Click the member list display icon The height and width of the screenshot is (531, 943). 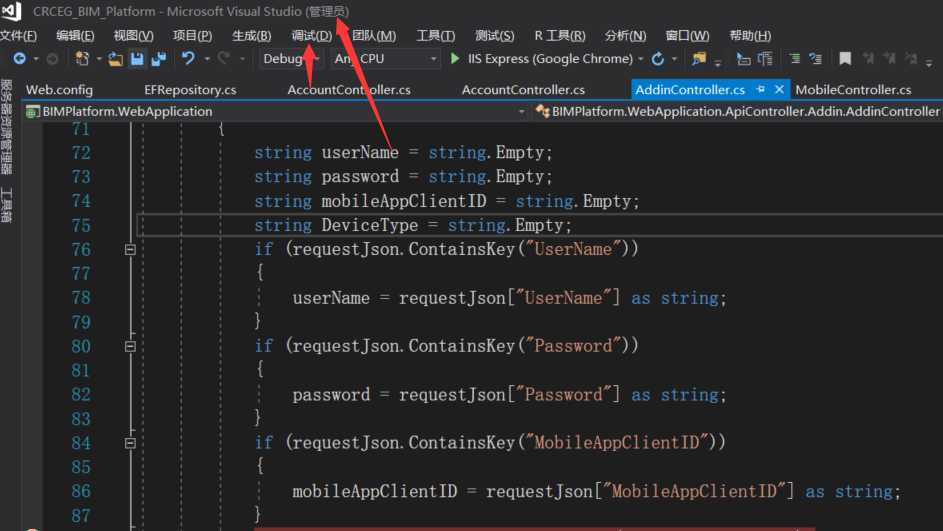(765, 58)
